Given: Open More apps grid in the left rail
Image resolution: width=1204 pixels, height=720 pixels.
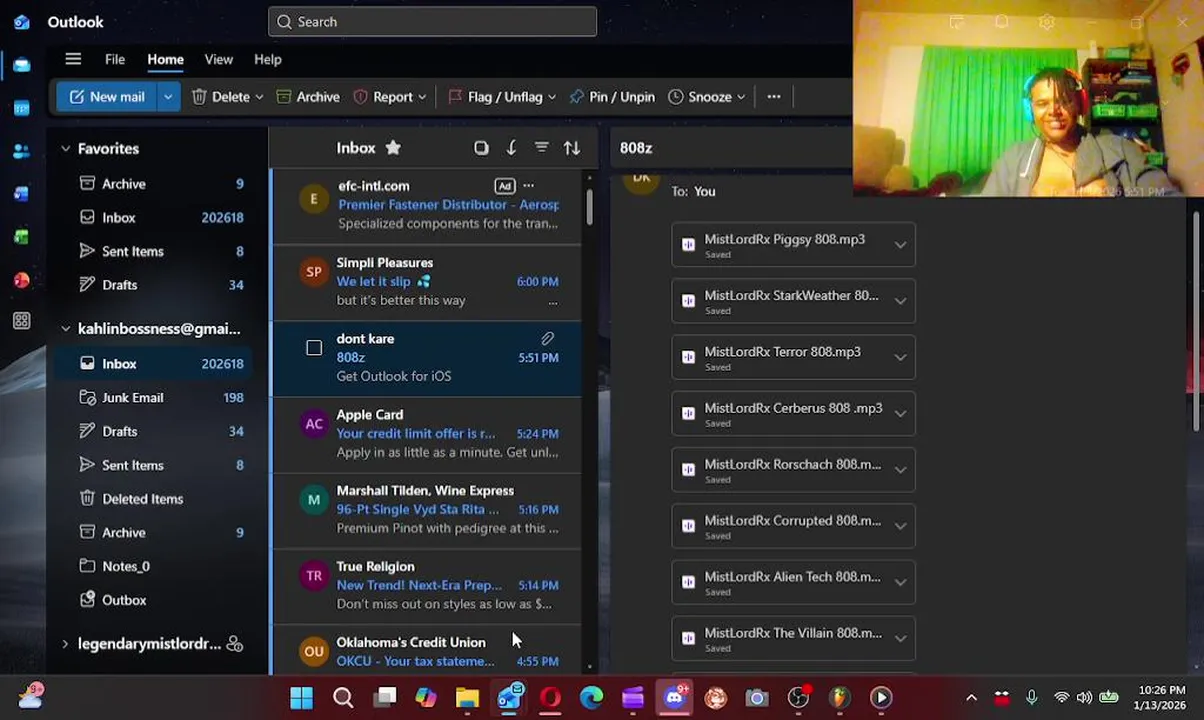Looking at the screenshot, I should tap(22, 321).
